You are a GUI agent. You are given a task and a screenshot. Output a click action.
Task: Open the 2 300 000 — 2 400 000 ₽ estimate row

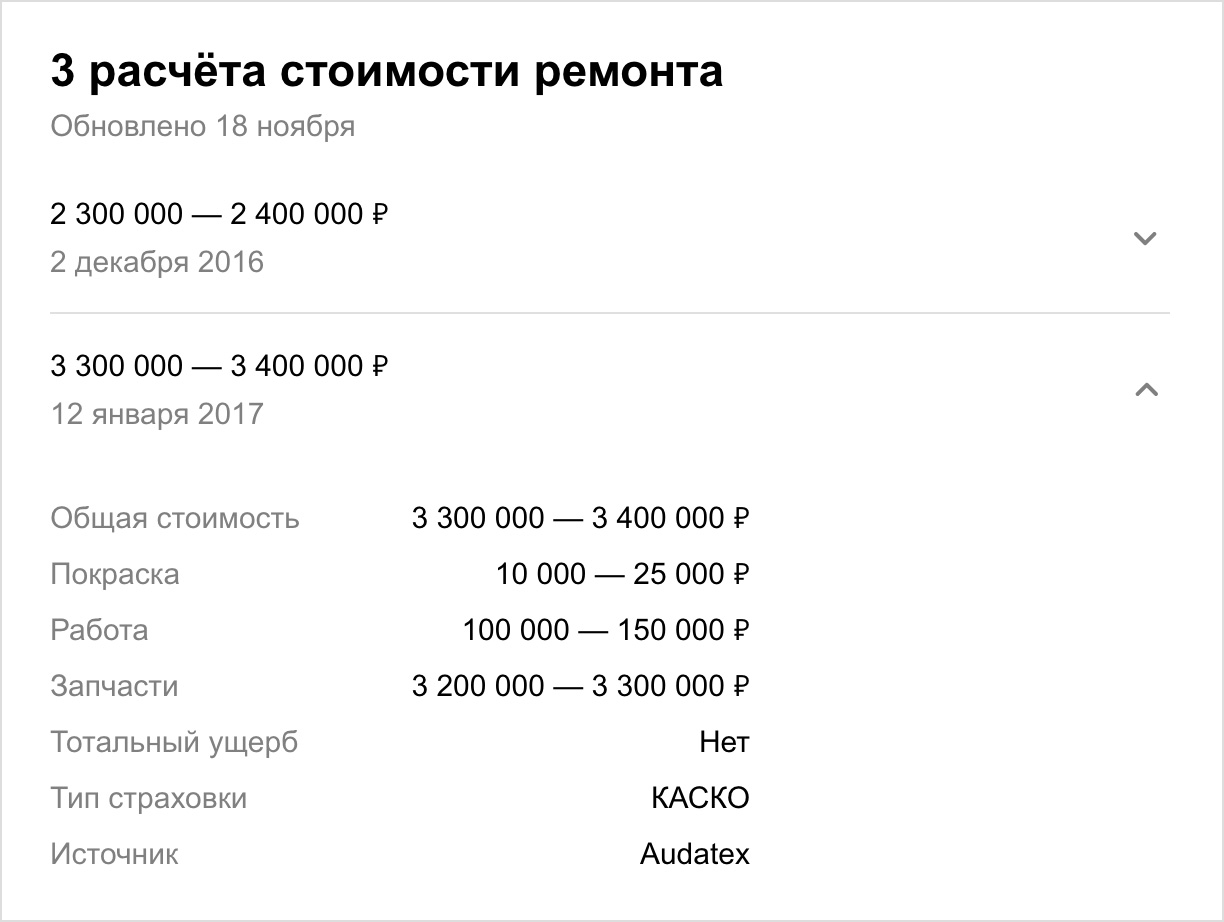coord(610,238)
